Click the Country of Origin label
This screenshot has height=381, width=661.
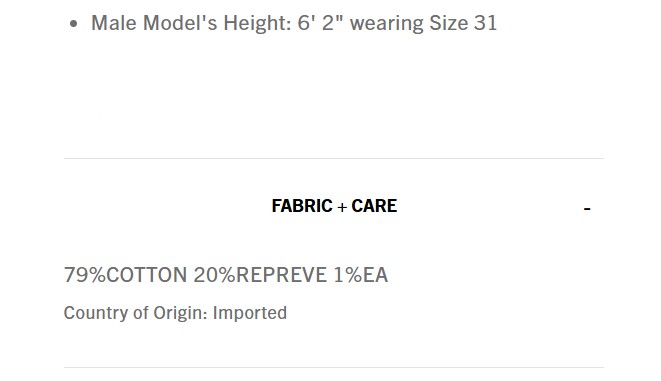point(135,313)
